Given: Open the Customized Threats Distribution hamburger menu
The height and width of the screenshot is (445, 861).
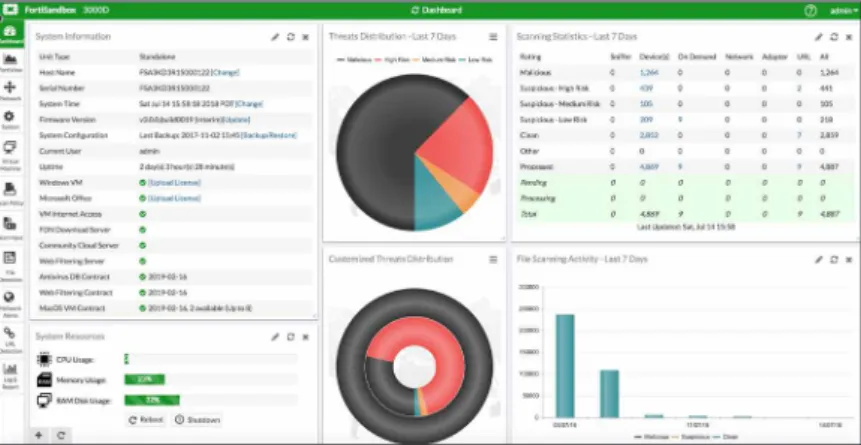Looking at the screenshot, I should (493, 259).
